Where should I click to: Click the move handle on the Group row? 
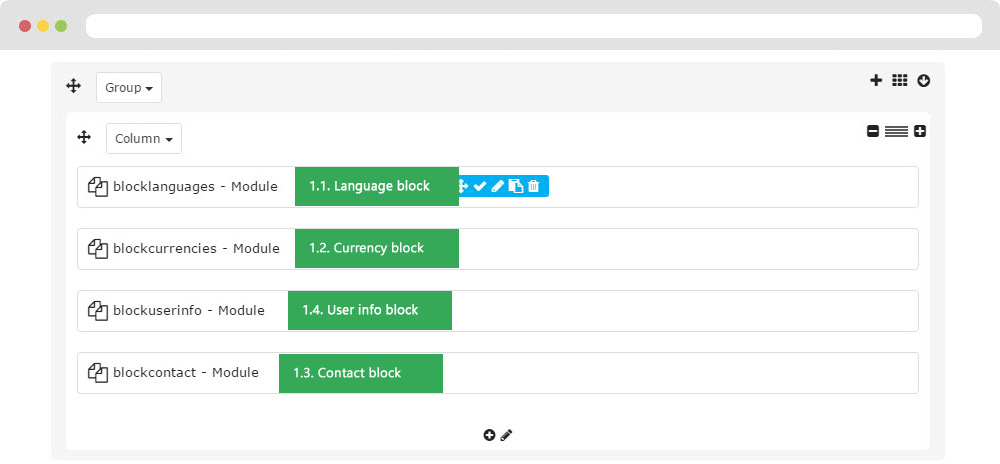point(73,86)
